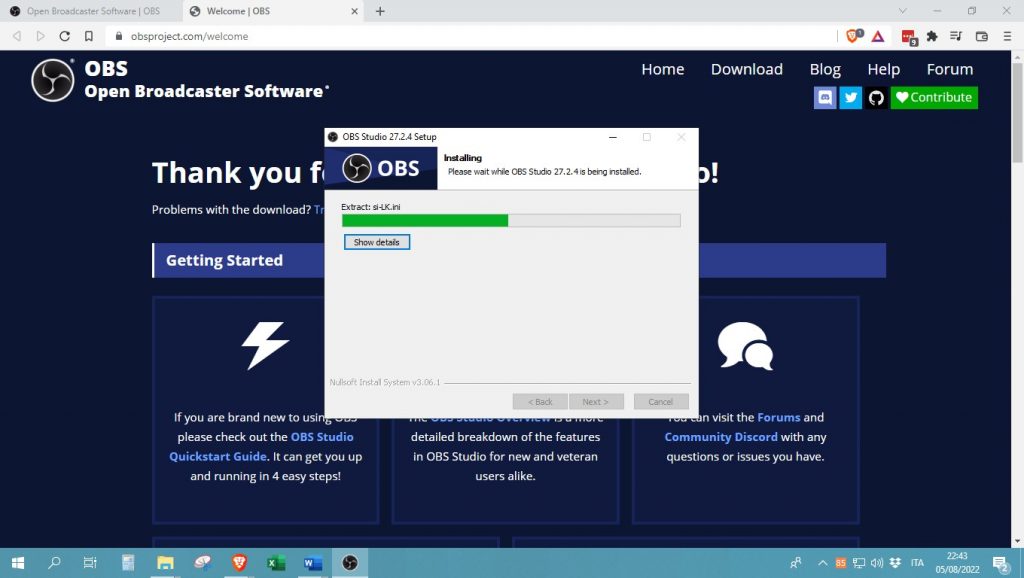Expand the hidden system tray icons chevron
This screenshot has height=578, width=1024.
click(823, 563)
